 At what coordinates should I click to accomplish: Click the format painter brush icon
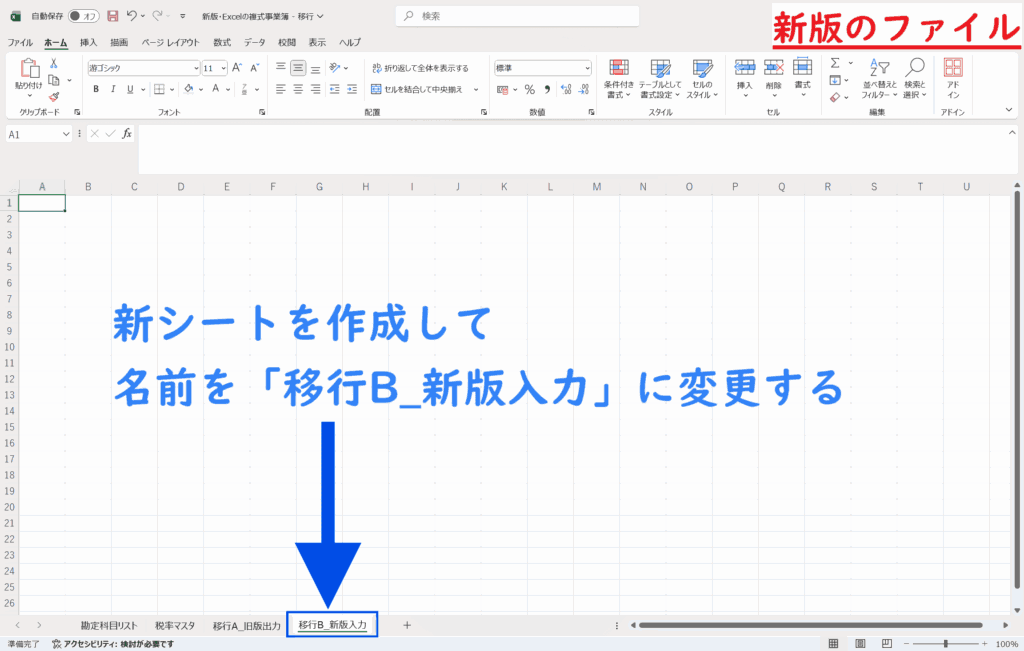click(54, 97)
